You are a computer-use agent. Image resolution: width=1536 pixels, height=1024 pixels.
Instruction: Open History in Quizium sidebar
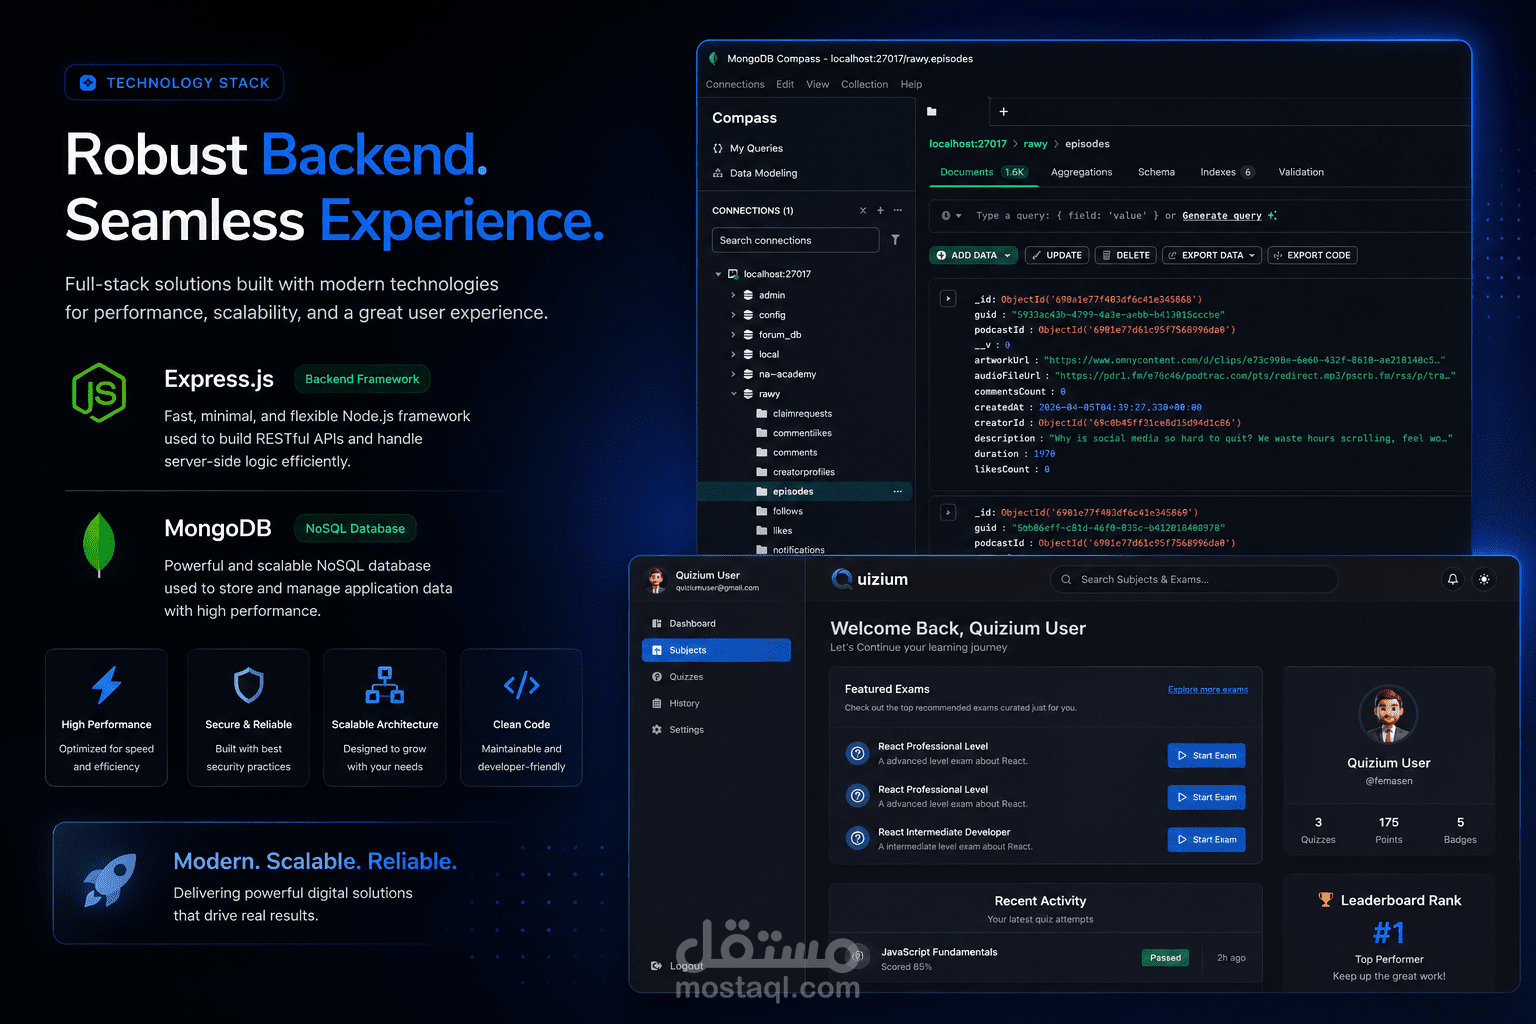(x=675, y=704)
